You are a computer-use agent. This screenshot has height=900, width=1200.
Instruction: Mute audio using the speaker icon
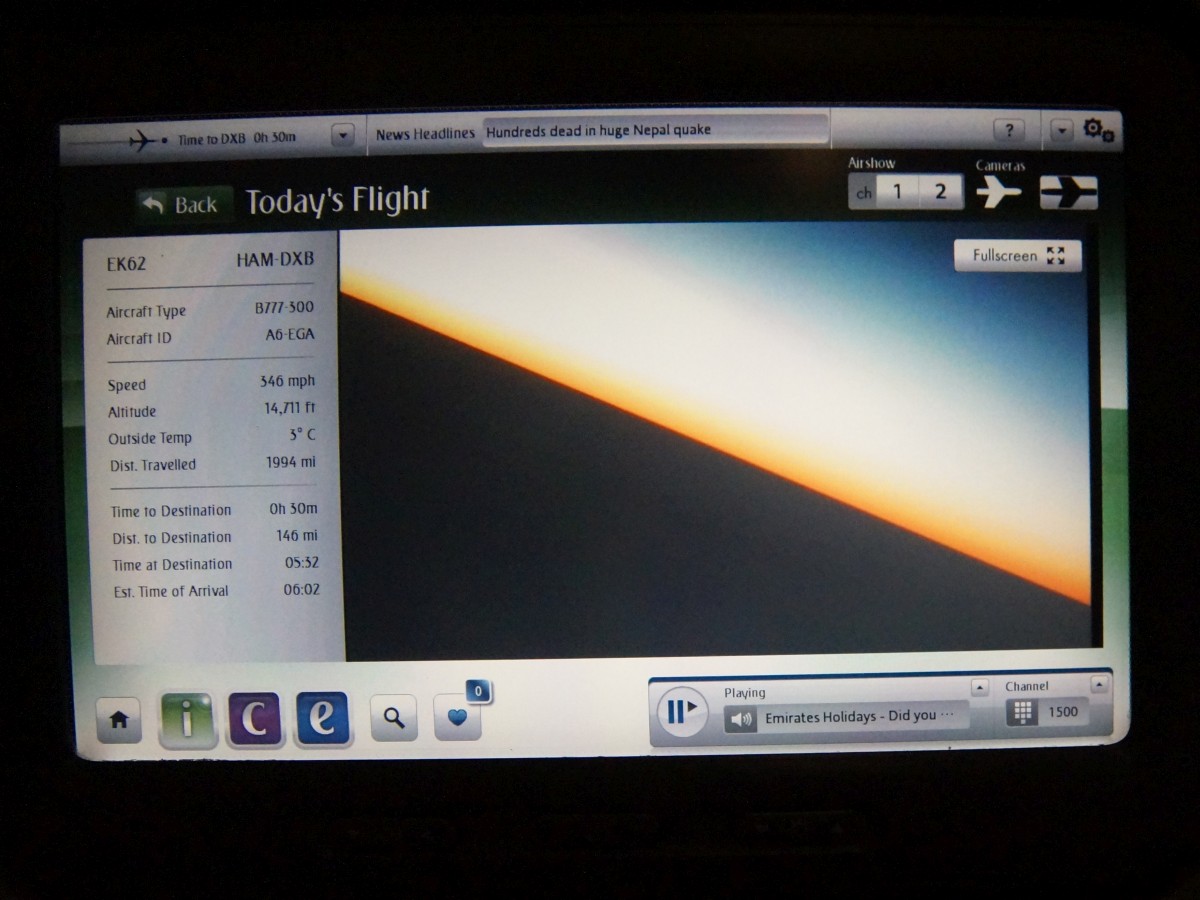click(740, 717)
